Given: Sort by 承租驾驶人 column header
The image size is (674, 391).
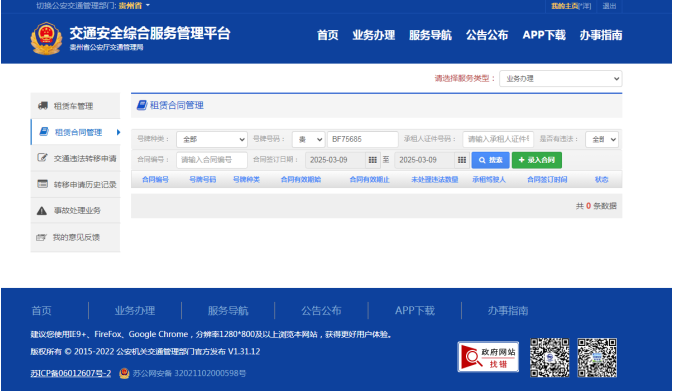Looking at the screenshot, I should (x=489, y=180).
